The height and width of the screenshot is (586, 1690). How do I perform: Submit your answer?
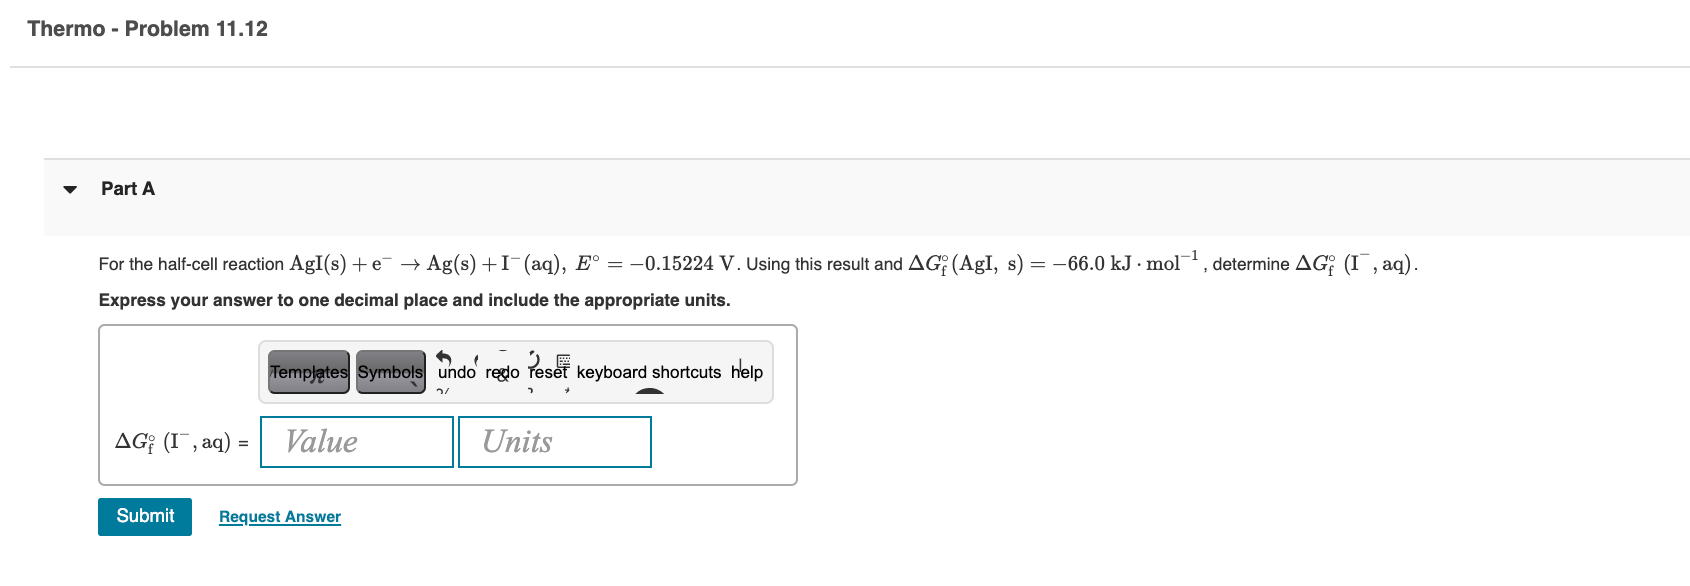pos(144,516)
